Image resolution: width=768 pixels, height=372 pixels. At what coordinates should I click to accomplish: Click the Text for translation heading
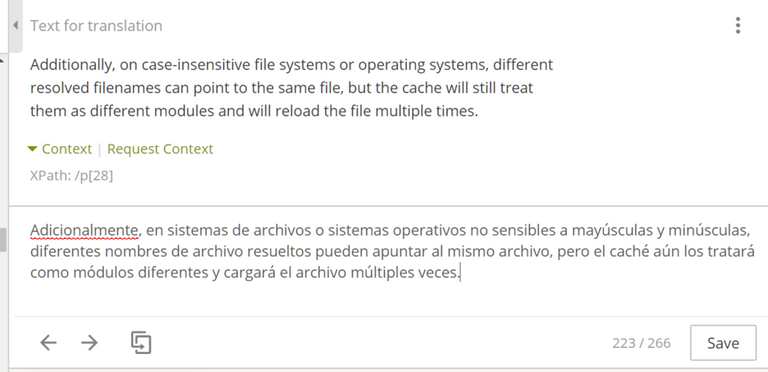[96, 25]
